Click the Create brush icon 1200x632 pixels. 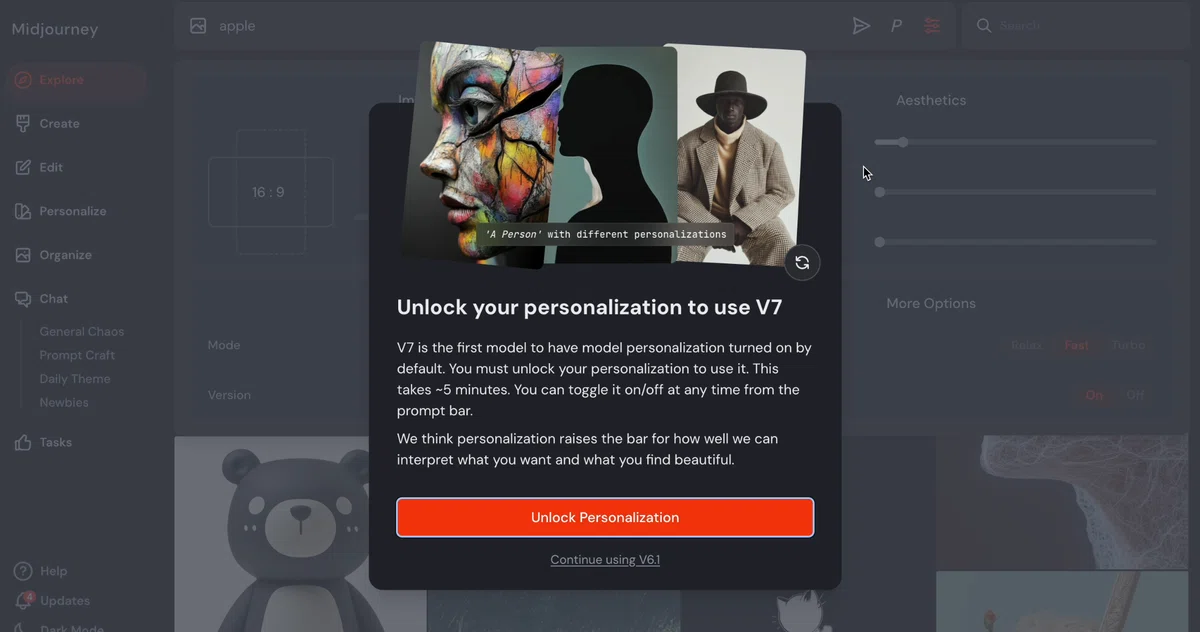[23, 124]
